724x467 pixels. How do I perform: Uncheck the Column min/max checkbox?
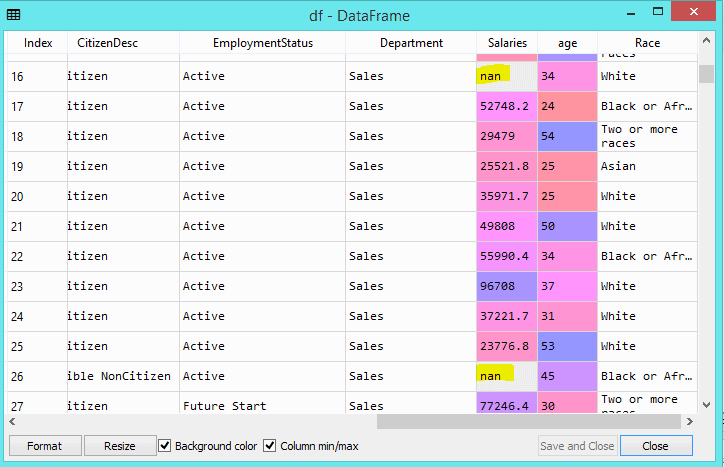point(270,446)
